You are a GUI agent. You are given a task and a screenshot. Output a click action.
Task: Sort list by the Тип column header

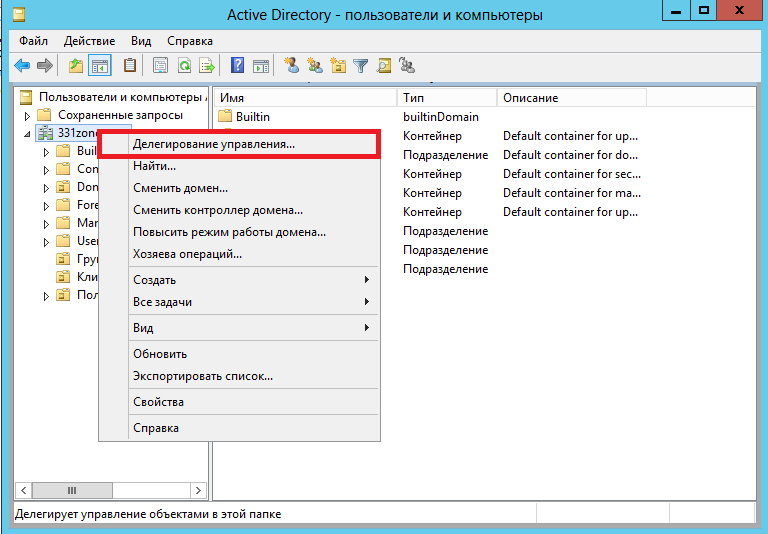pos(447,97)
